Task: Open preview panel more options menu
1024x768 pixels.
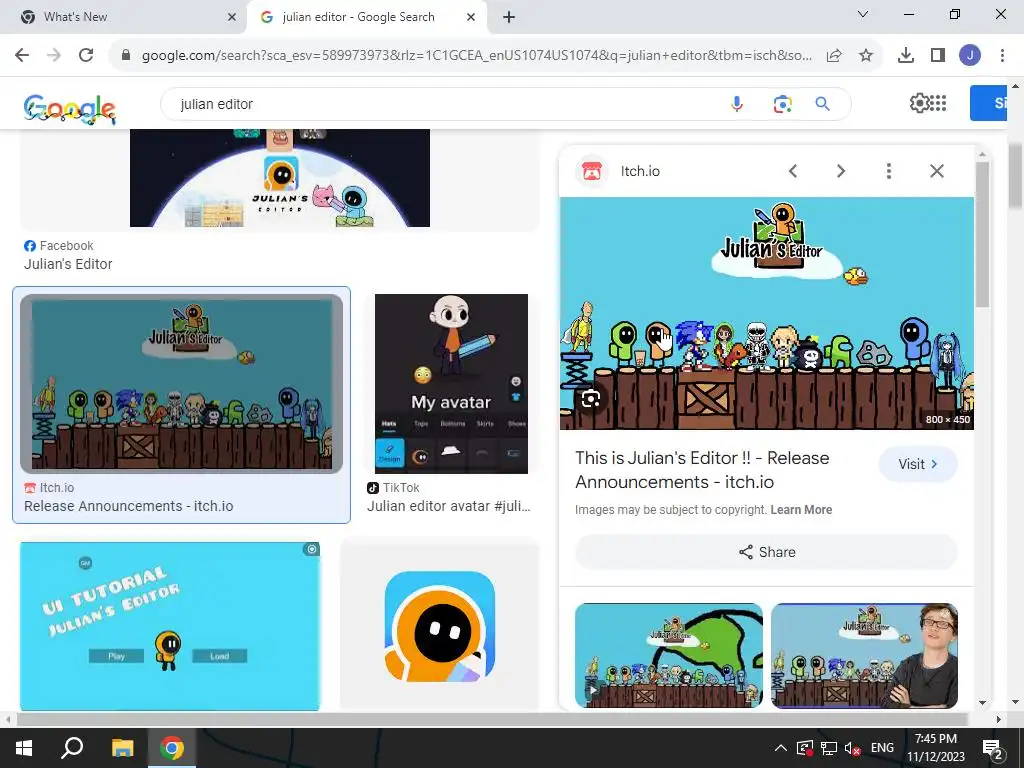Action: click(x=889, y=171)
